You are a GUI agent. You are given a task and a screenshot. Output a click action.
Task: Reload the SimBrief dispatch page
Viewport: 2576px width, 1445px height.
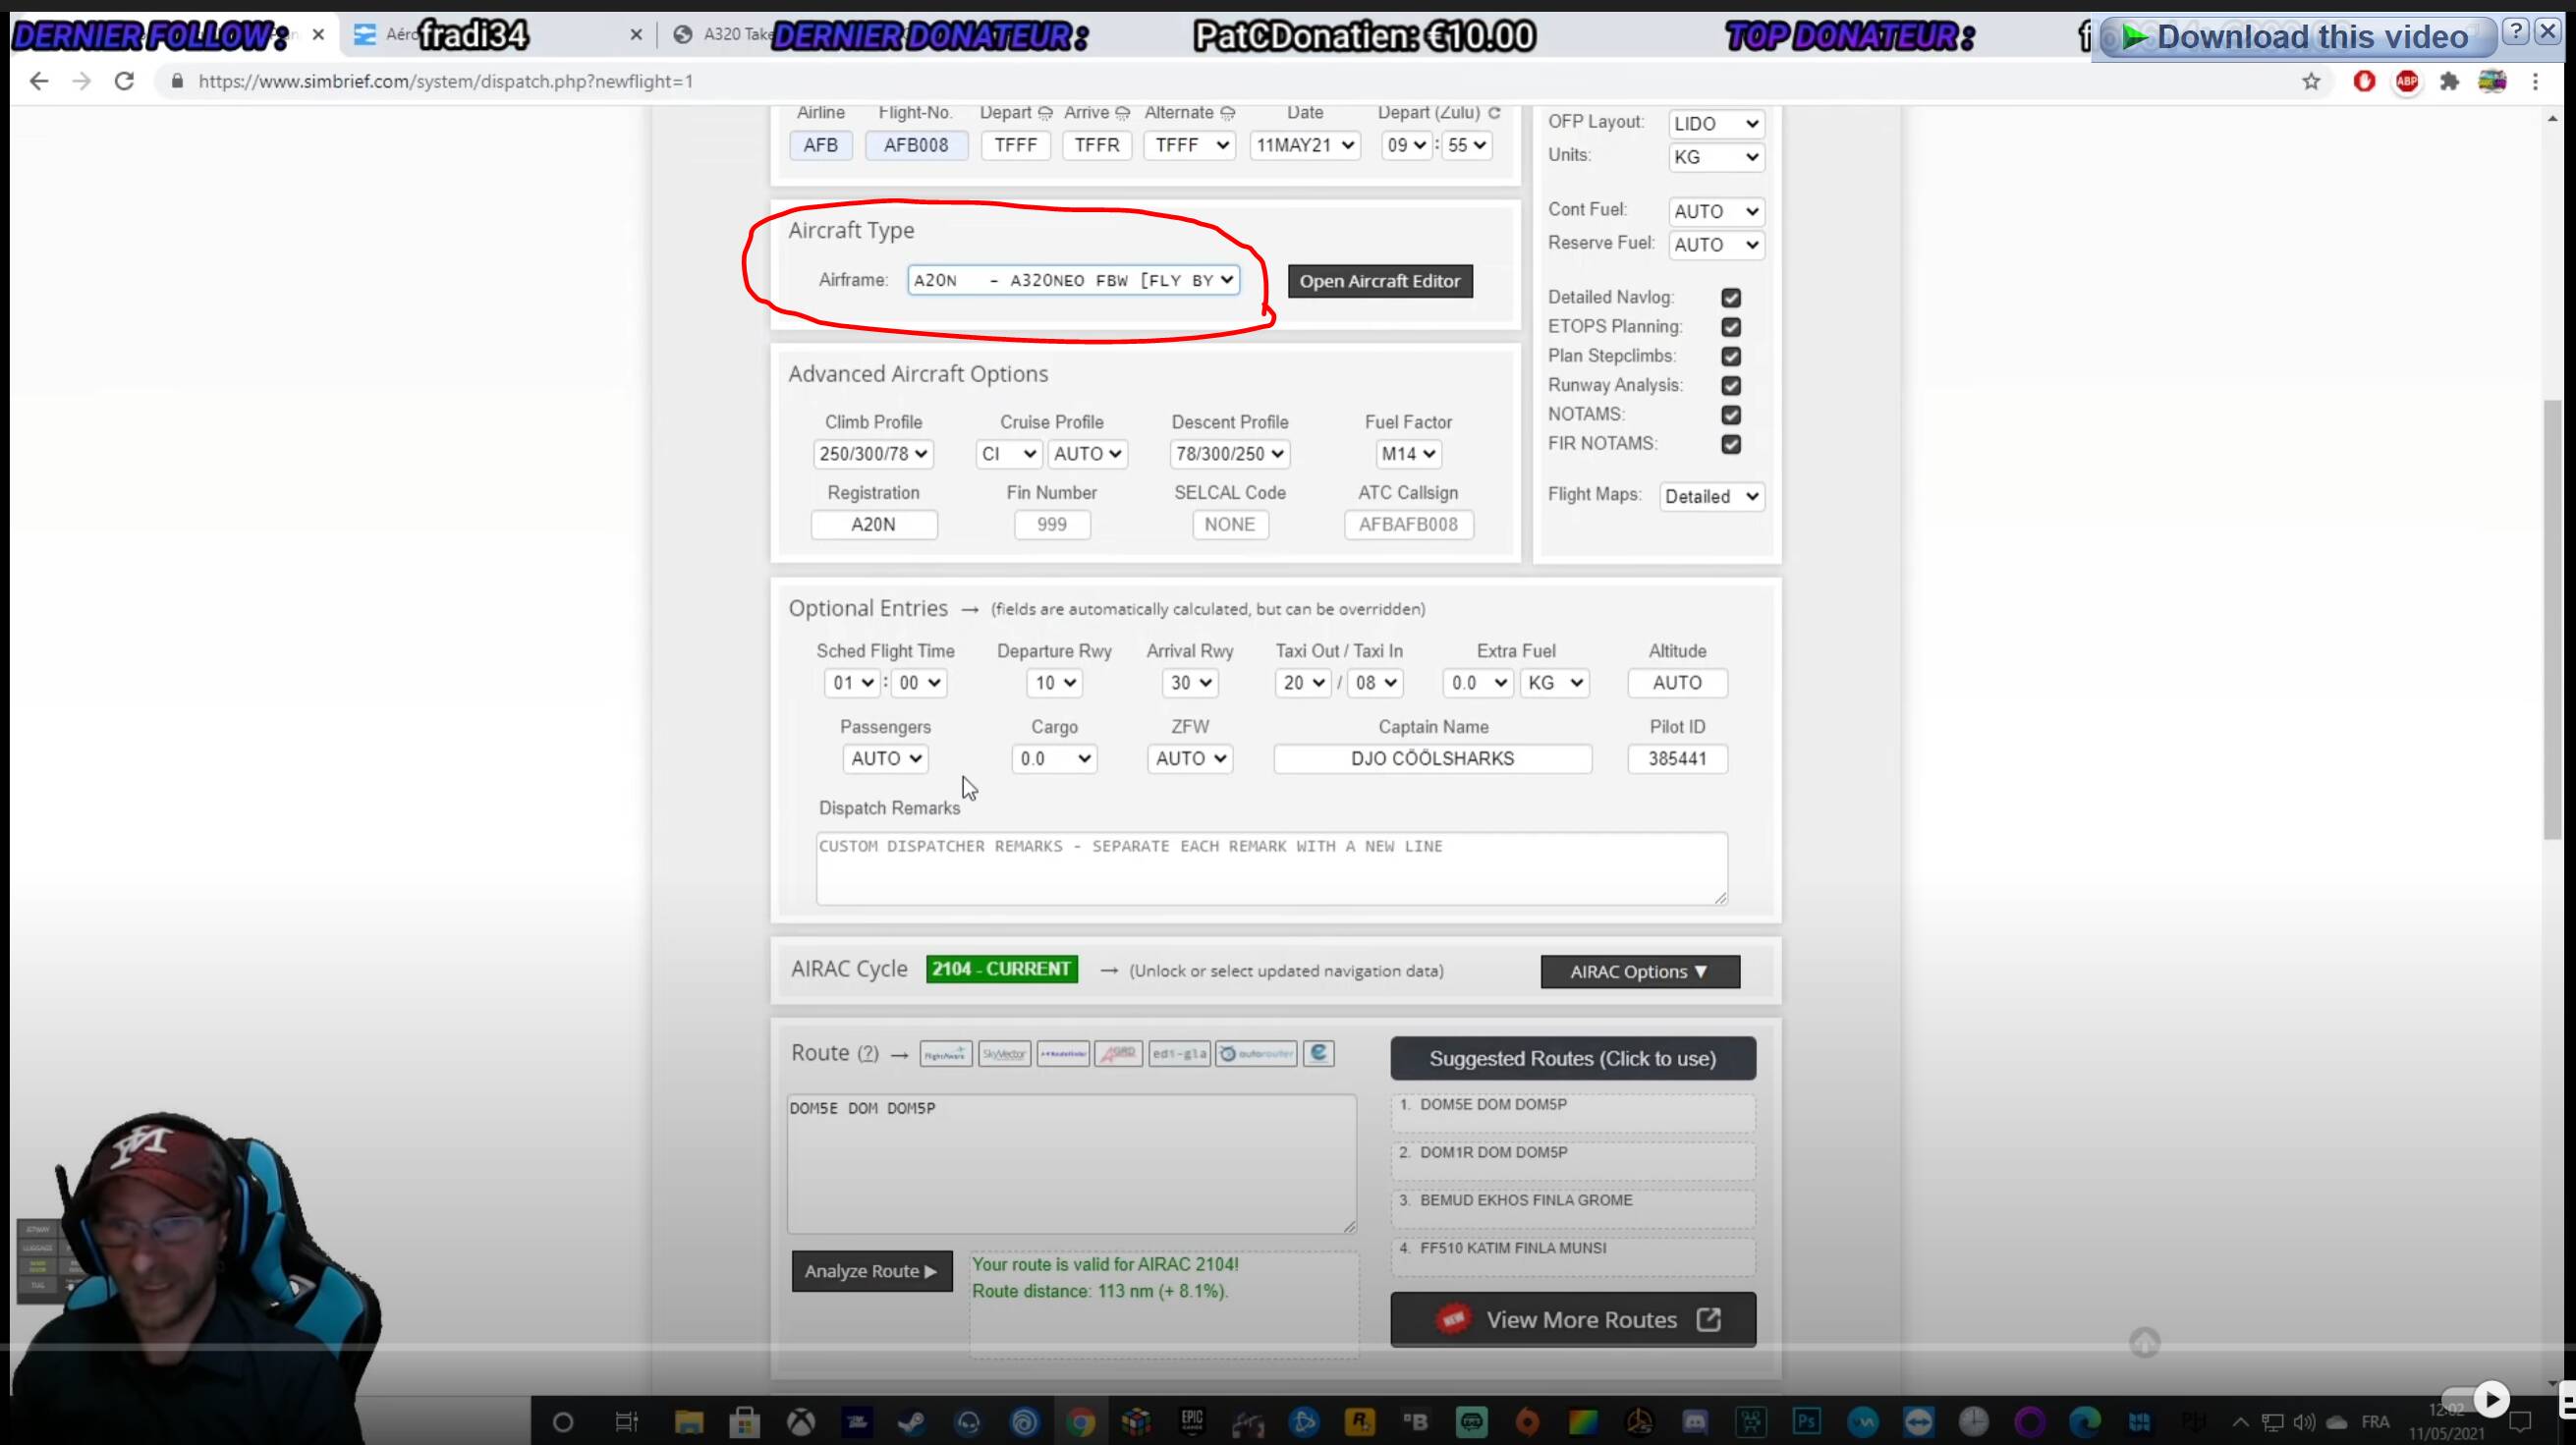[x=124, y=81]
